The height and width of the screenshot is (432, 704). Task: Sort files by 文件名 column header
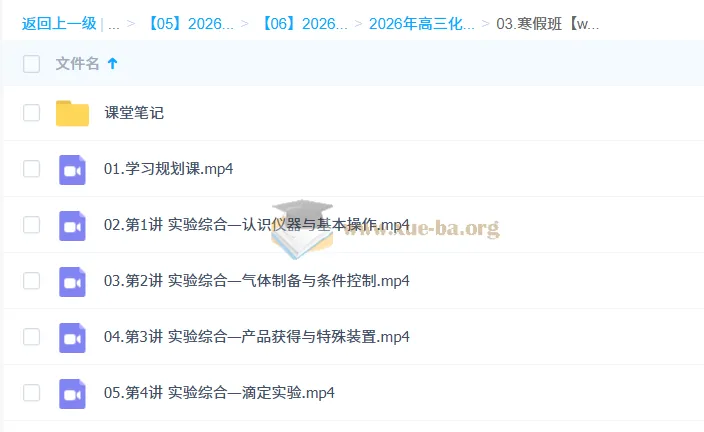point(77,64)
